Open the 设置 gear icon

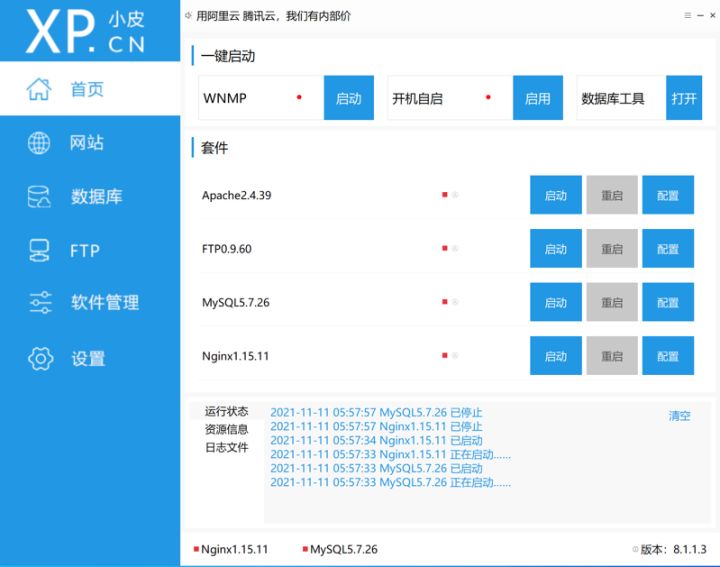(x=39, y=358)
